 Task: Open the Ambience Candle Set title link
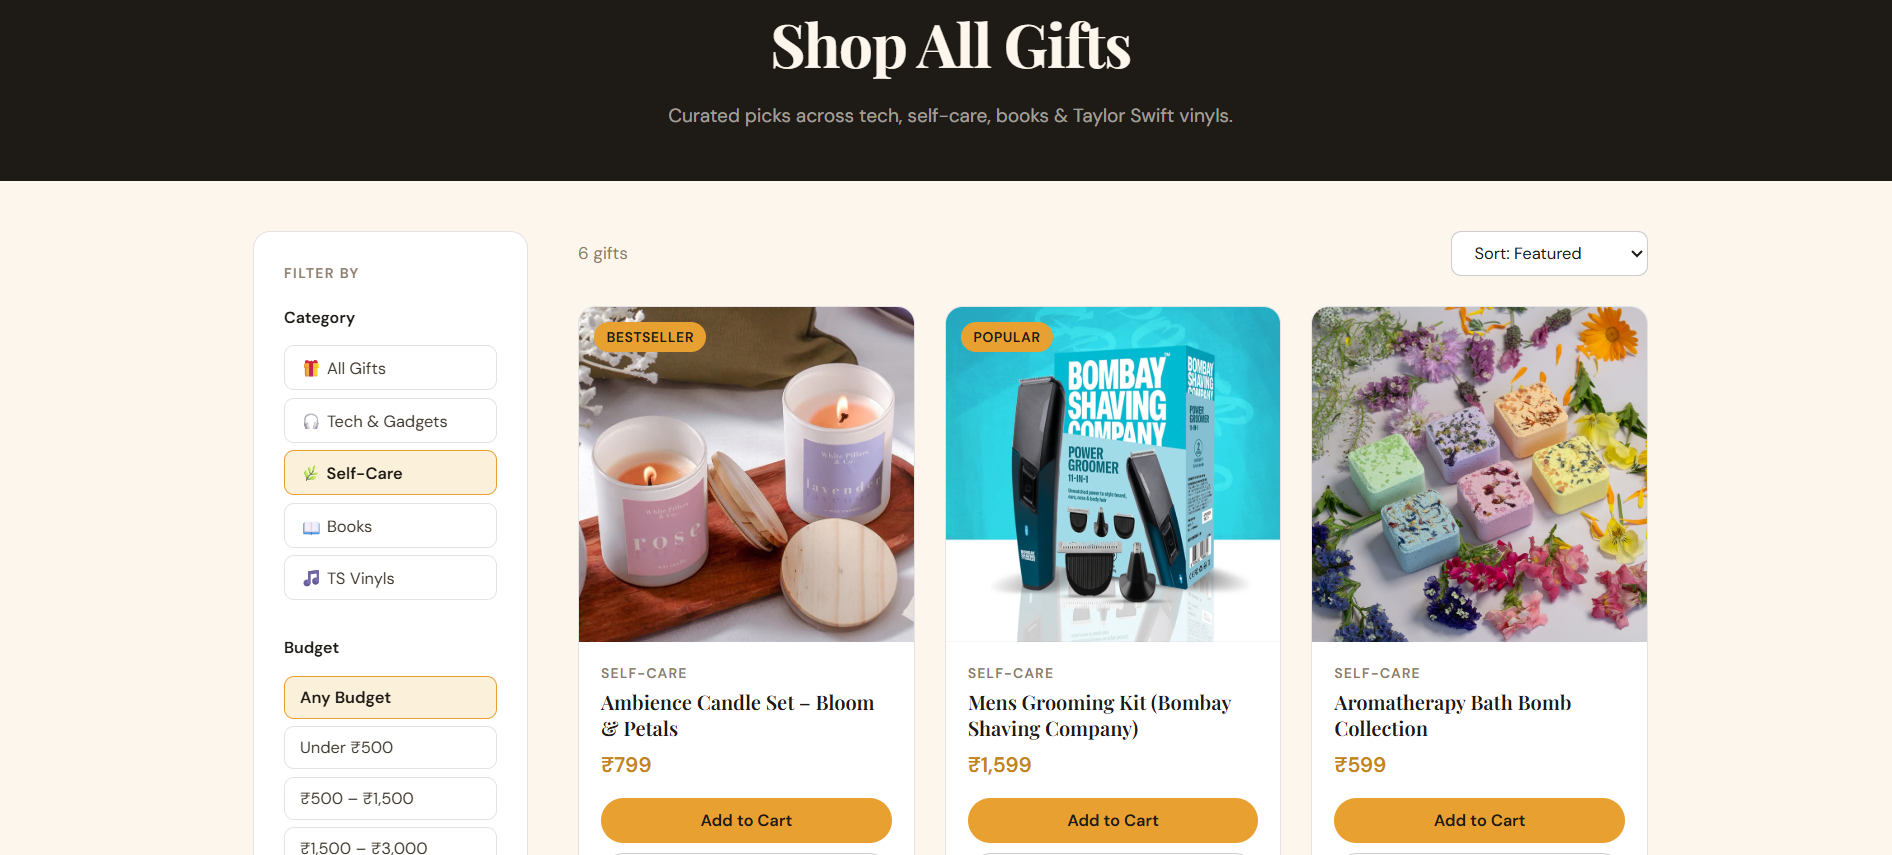pos(737,716)
